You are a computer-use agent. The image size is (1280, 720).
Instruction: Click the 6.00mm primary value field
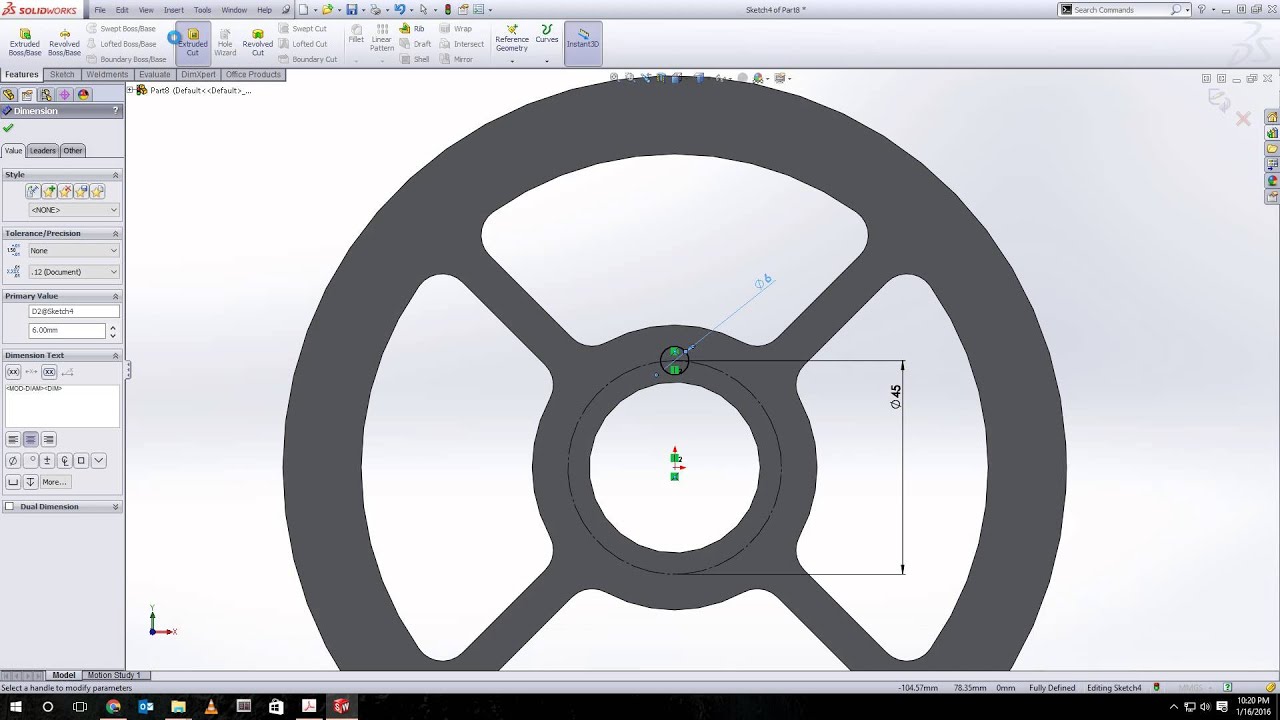pos(67,331)
